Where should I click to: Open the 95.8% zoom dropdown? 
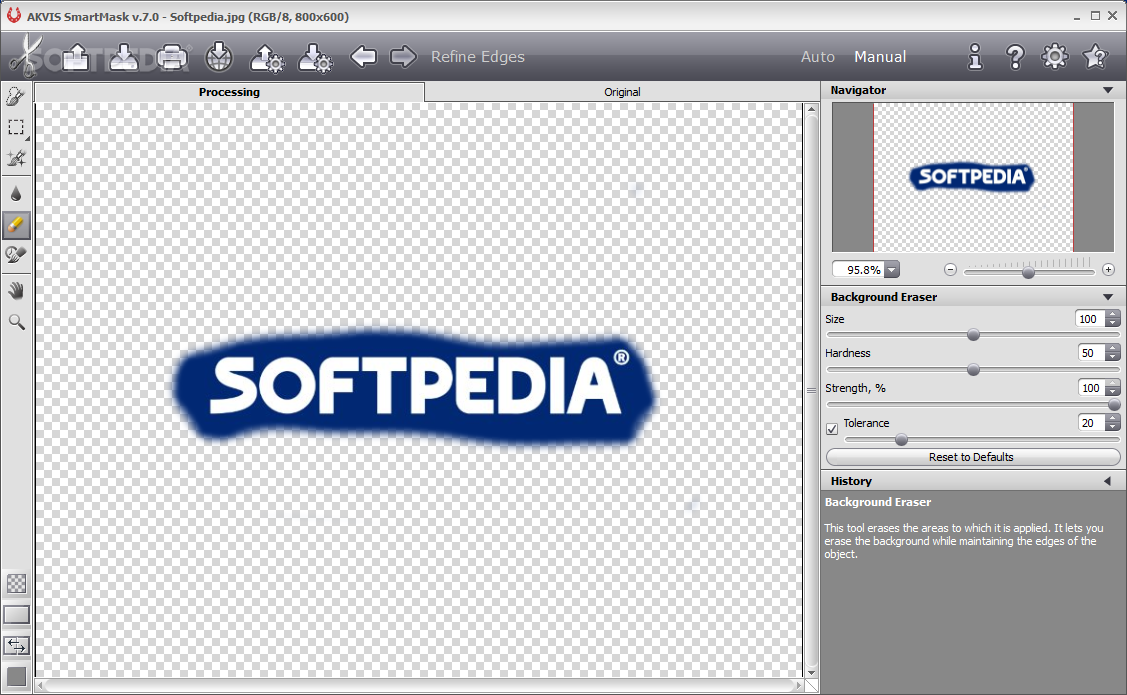coord(892,270)
